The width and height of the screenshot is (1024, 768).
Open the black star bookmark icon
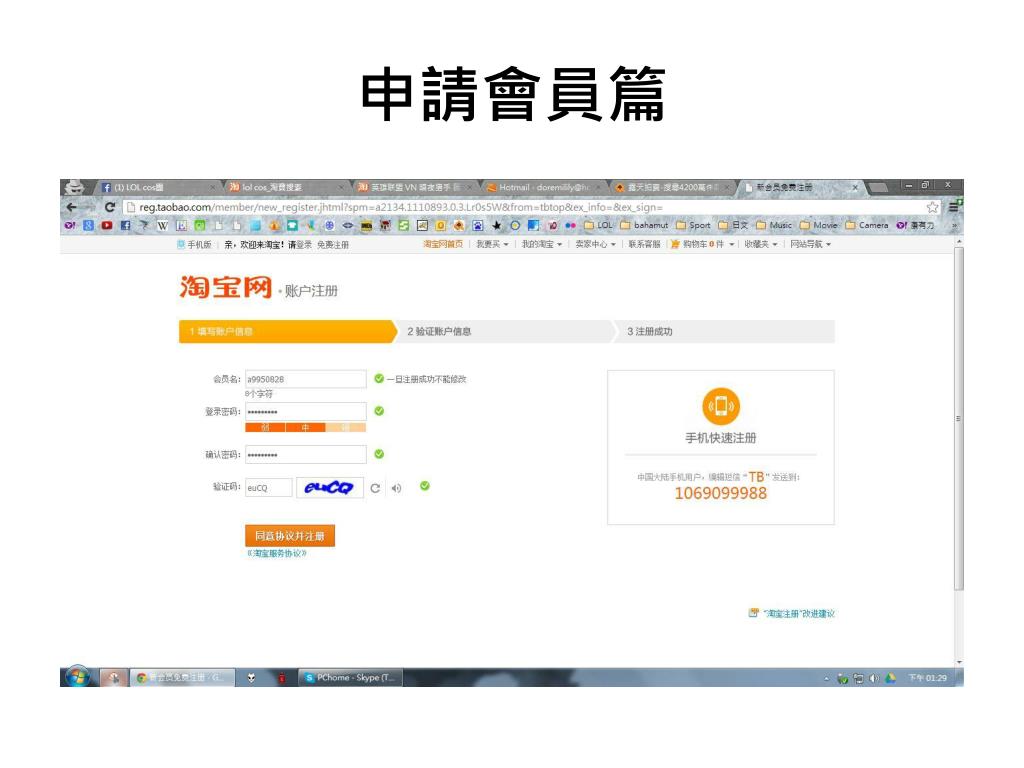point(496,225)
